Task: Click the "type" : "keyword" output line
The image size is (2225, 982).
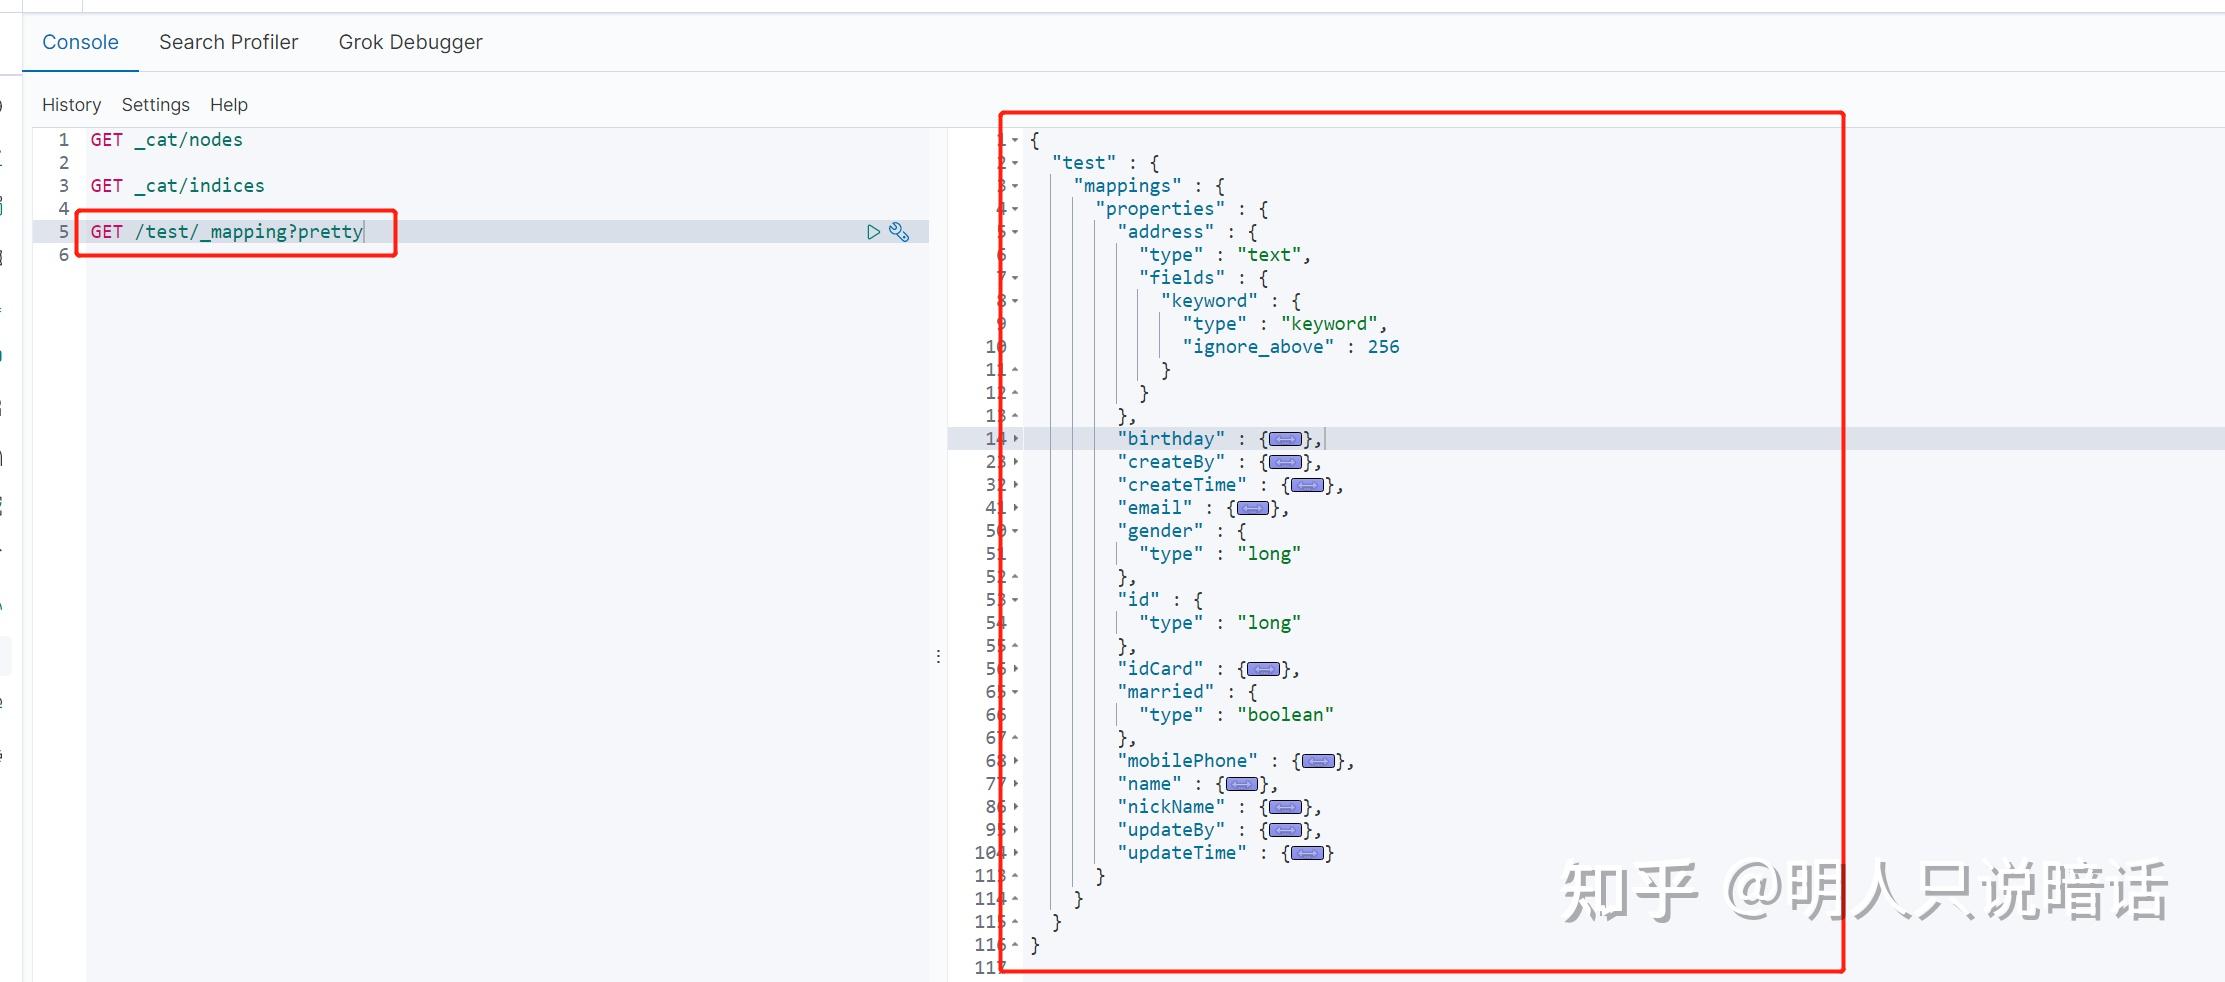Action: [x=1285, y=324]
